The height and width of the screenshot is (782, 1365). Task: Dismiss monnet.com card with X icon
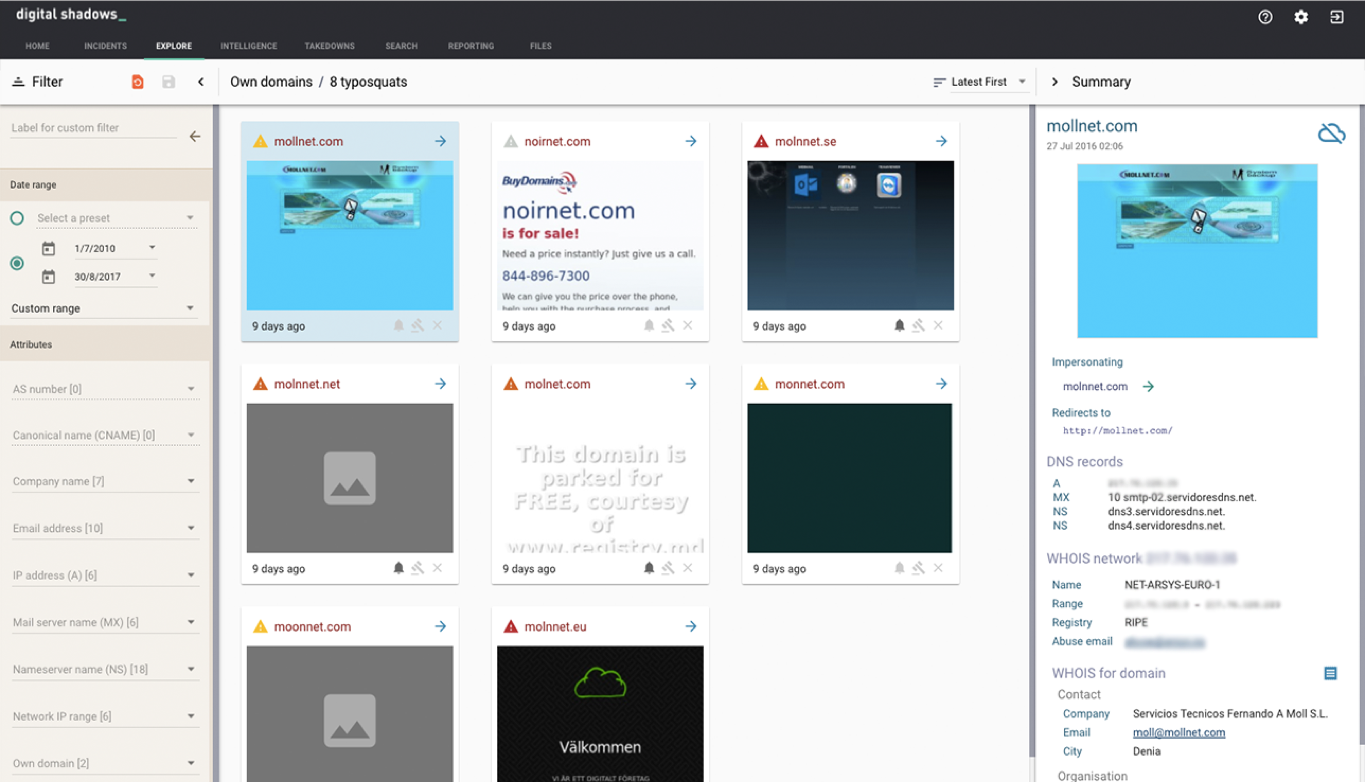tap(938, 568)
